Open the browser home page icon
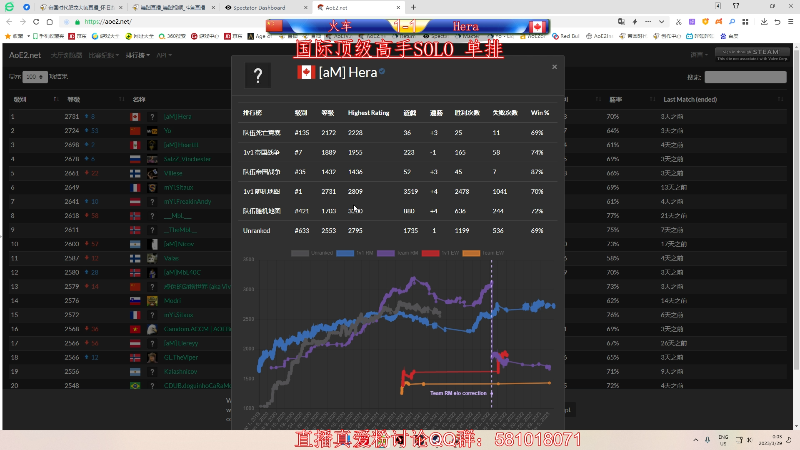The height and width of the screenshot is (450, 800). [49, 22]
